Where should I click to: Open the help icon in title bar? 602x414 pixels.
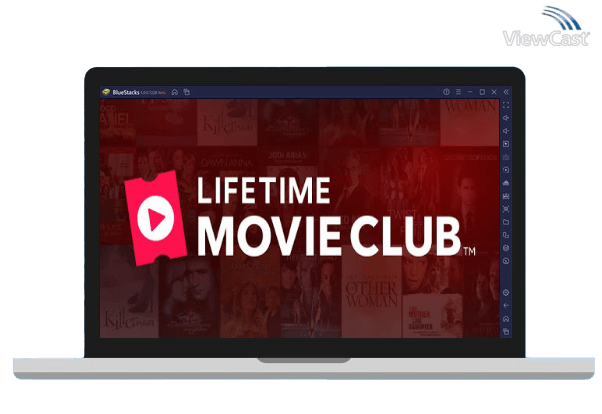[446, 92]
